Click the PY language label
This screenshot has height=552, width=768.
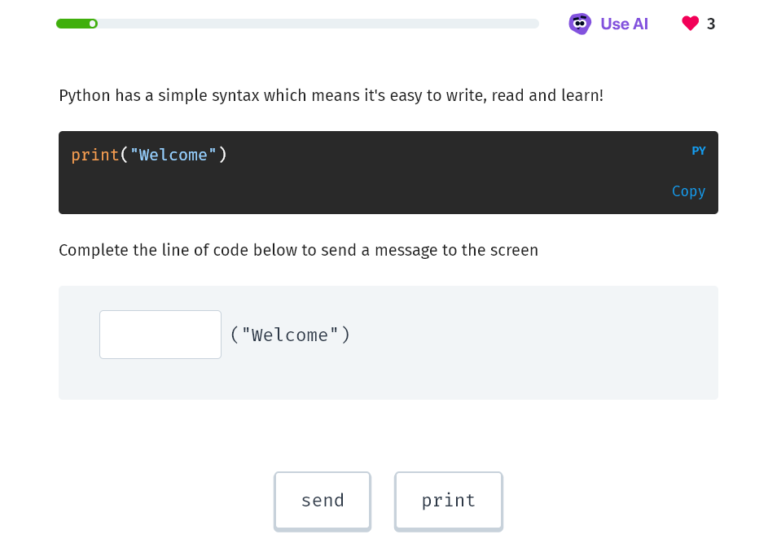[x=699, y=151]
